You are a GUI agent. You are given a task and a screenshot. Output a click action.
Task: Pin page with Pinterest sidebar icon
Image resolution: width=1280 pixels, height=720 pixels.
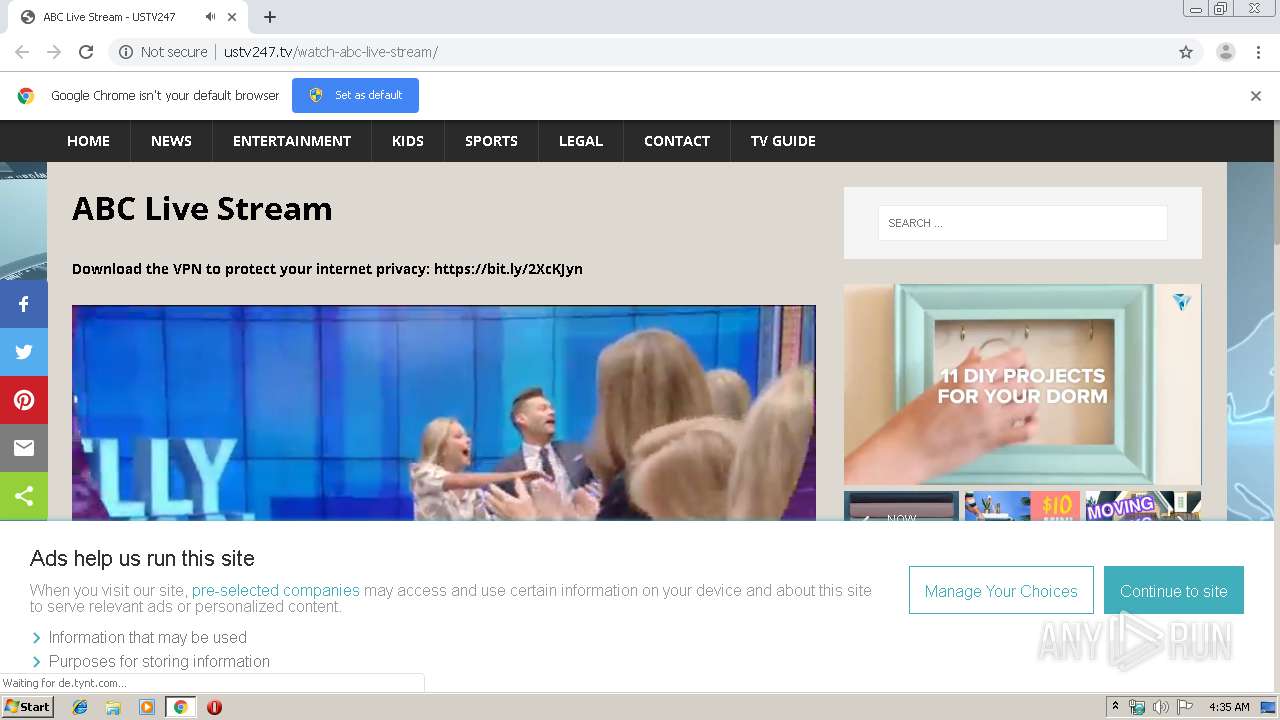pos(24,400)
